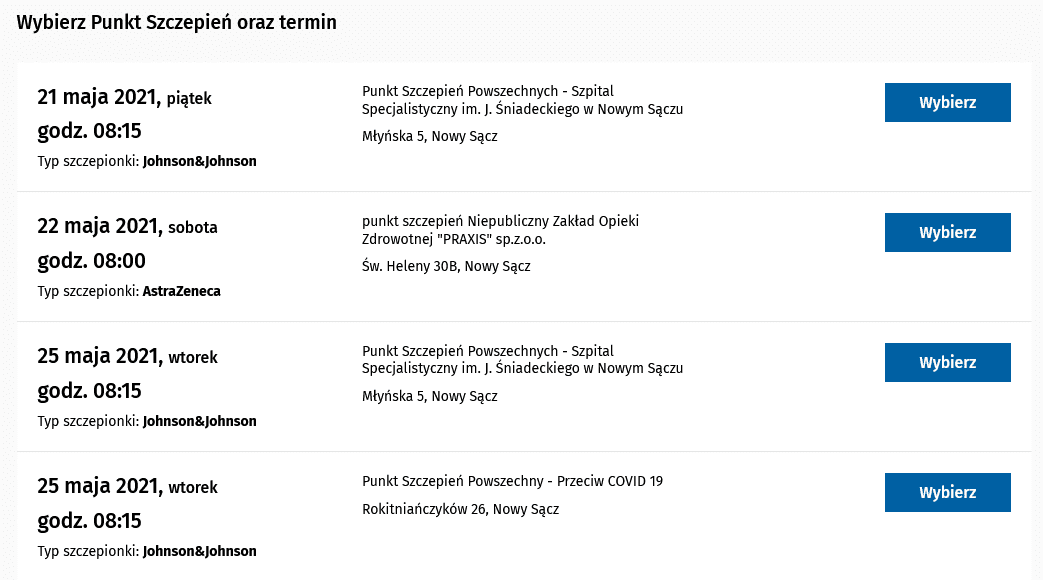1043x580 pixels.
Task: Click the 'godz. 08:15' time in the Rokitniańczyków row
Action: tap(89, 521)
